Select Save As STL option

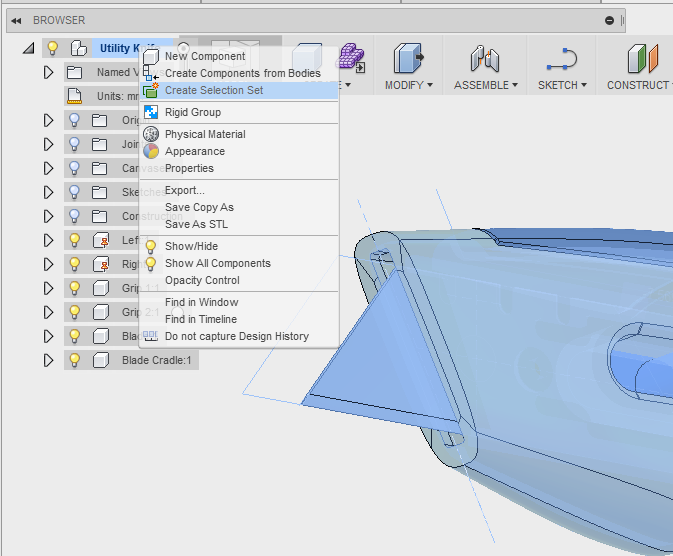196,224
